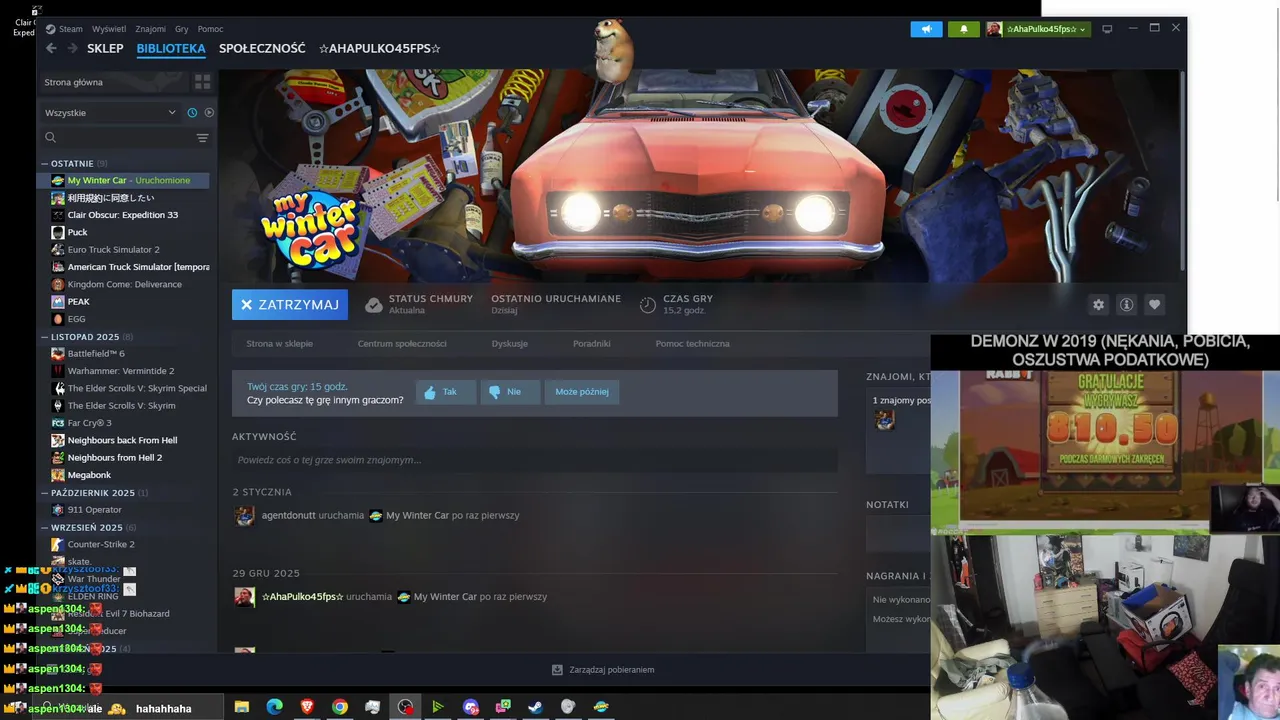Open Steam icon on the taskbar
The width and height of the screenshot is (1280, 720).
[536, 707]
